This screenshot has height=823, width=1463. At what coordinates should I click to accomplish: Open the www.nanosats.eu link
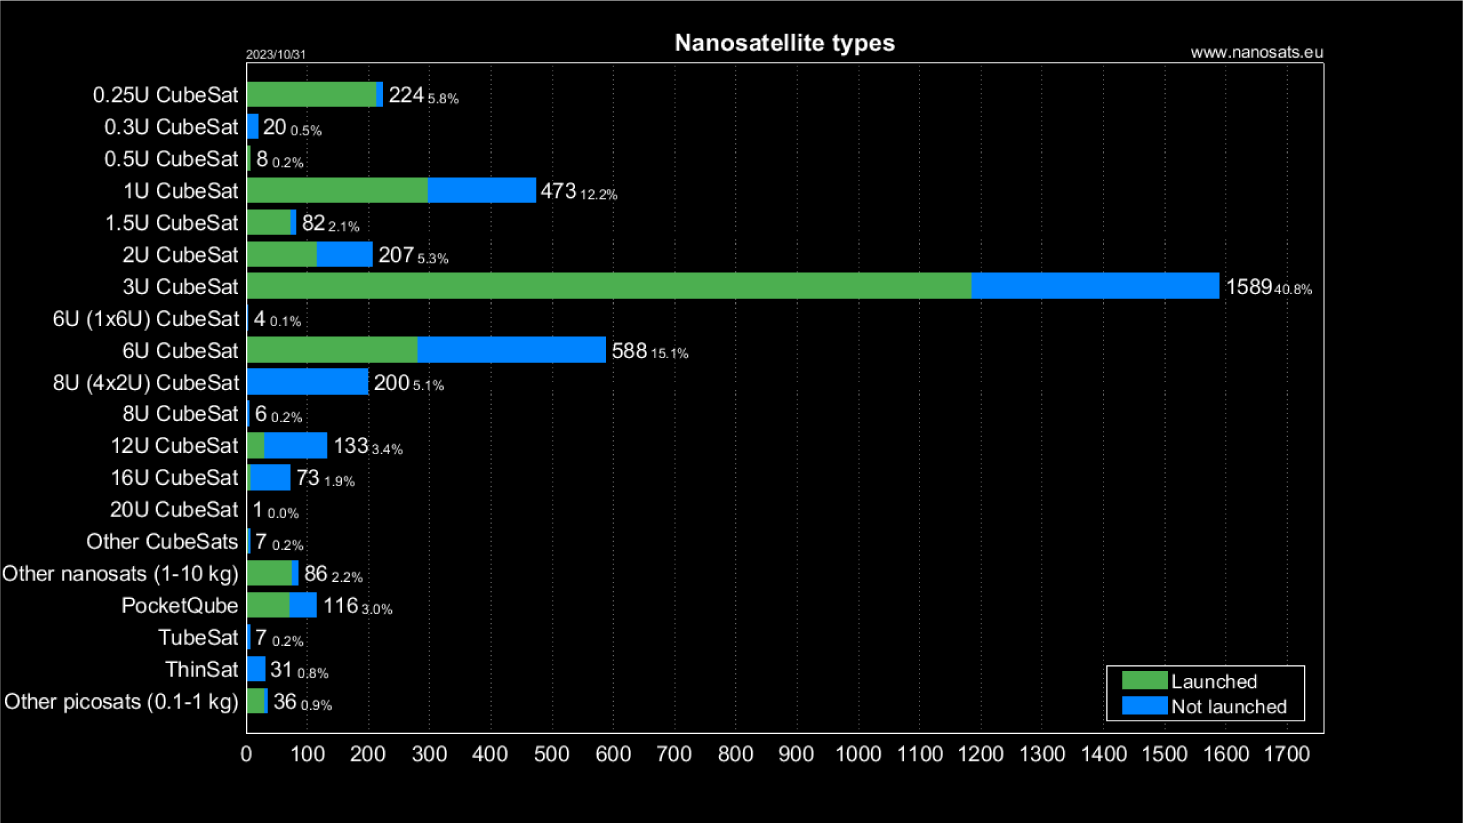(x=1256, y=53)
